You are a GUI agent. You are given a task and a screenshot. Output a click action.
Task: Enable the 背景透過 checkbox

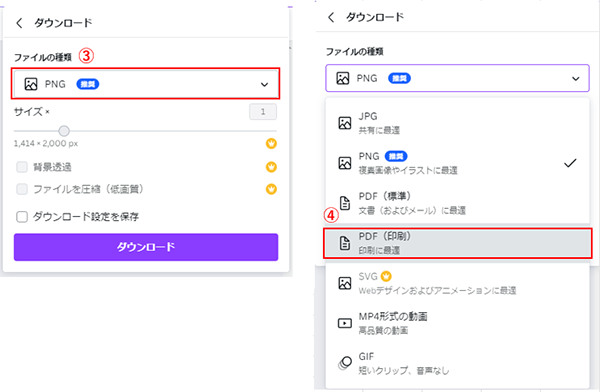[22, 167]
